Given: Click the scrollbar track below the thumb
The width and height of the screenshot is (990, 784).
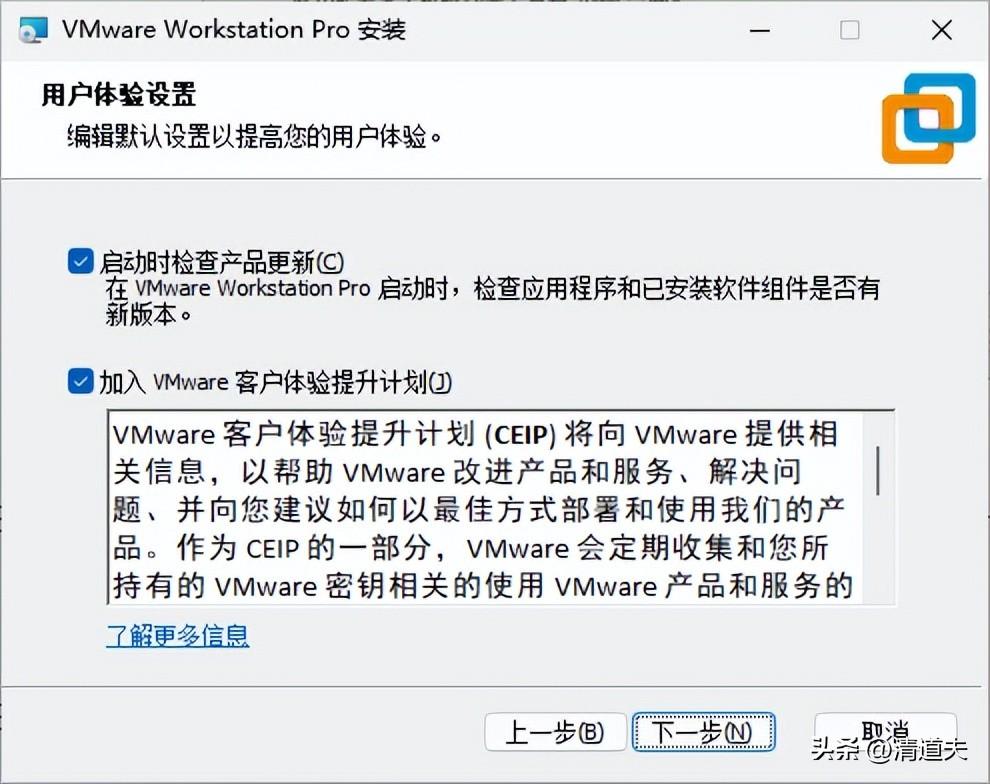Looking at the screenshot, I should (878, 549).
